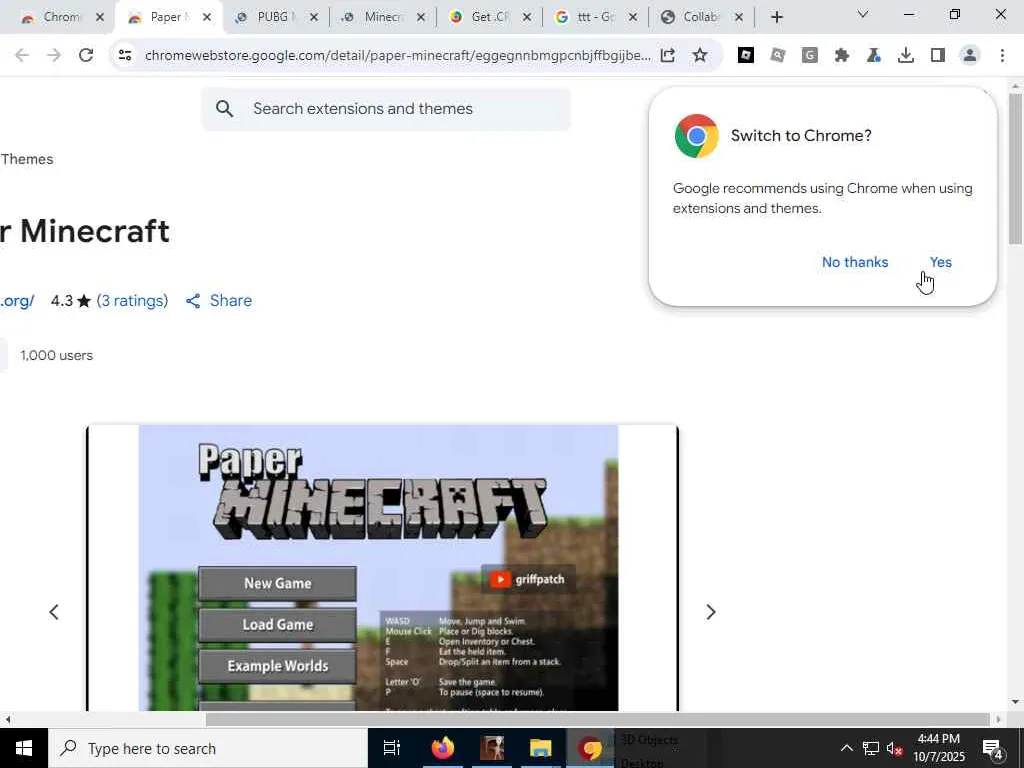Click the 1,000 users text
Screen dimensions: 1024x768
click(57, 356)
